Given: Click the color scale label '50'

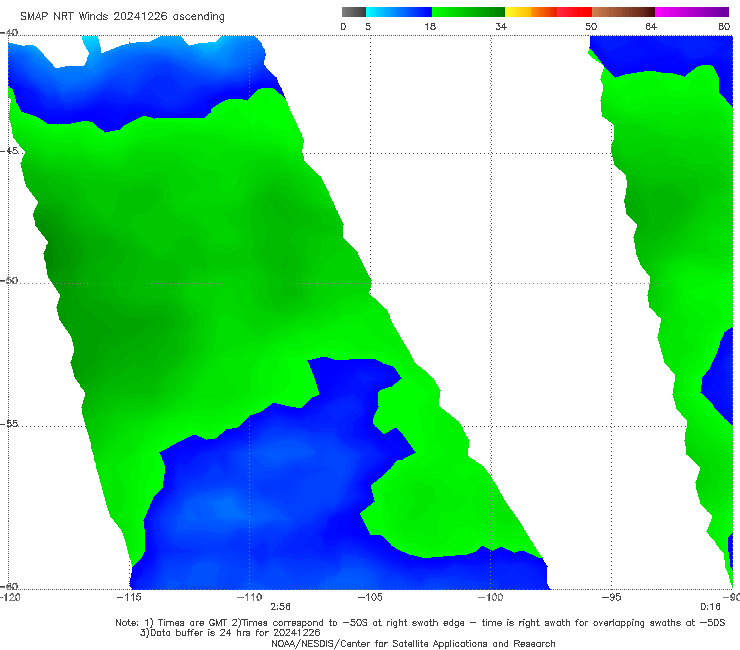Looking at the screenshot, I should pos(591,26).
